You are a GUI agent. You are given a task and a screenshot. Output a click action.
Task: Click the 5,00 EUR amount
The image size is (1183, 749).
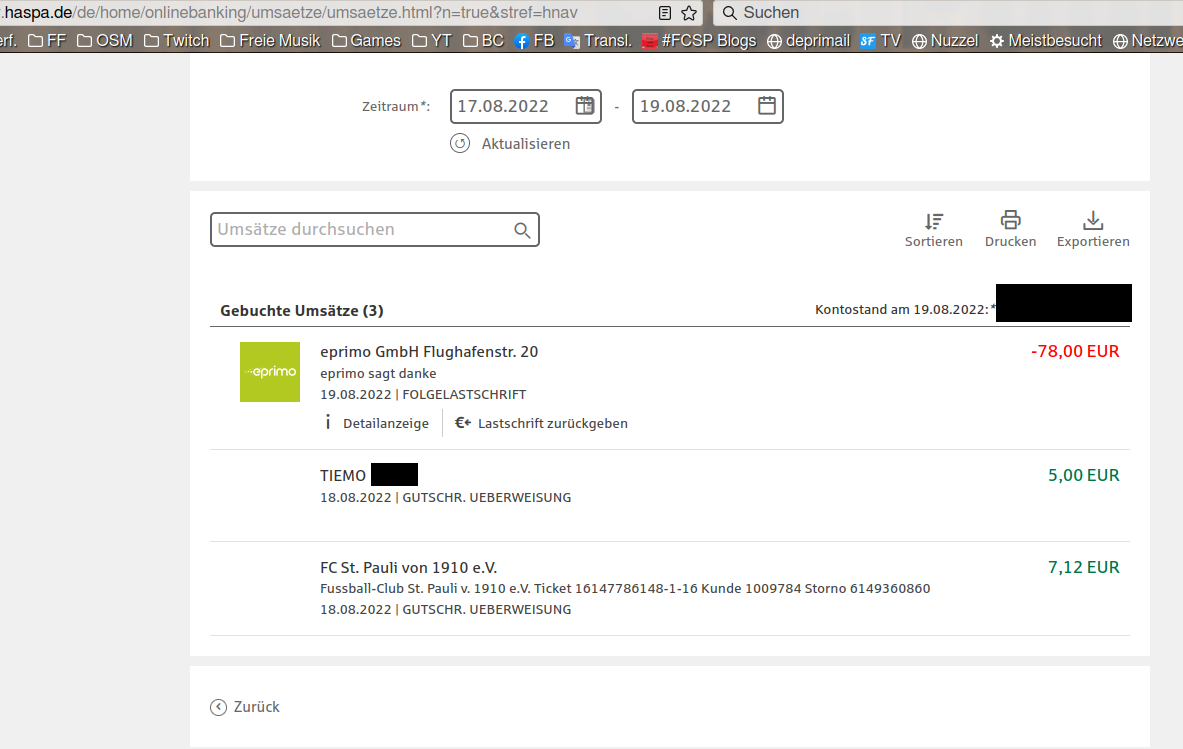1083,475
